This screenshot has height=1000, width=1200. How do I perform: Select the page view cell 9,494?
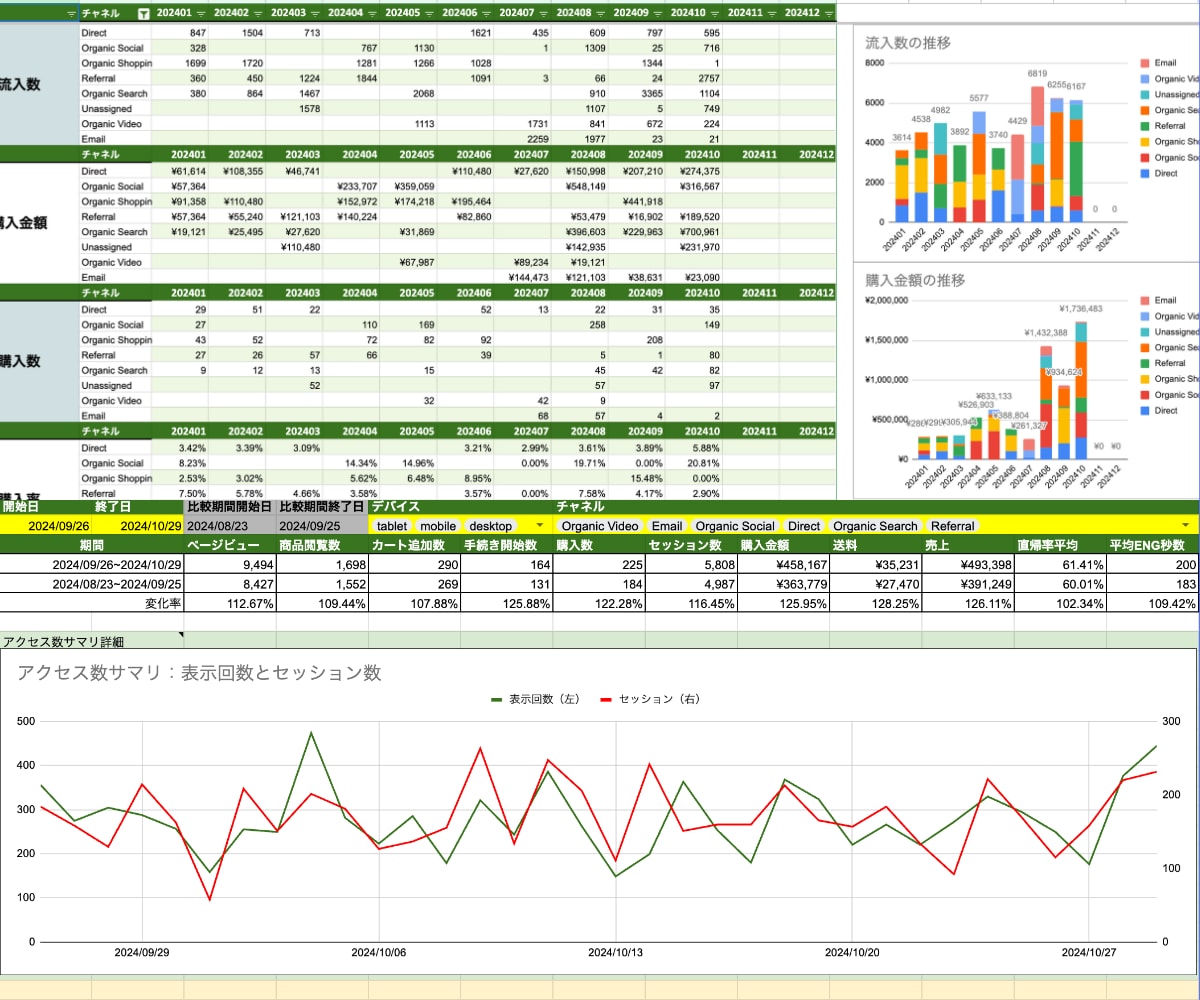click(231, 564)
